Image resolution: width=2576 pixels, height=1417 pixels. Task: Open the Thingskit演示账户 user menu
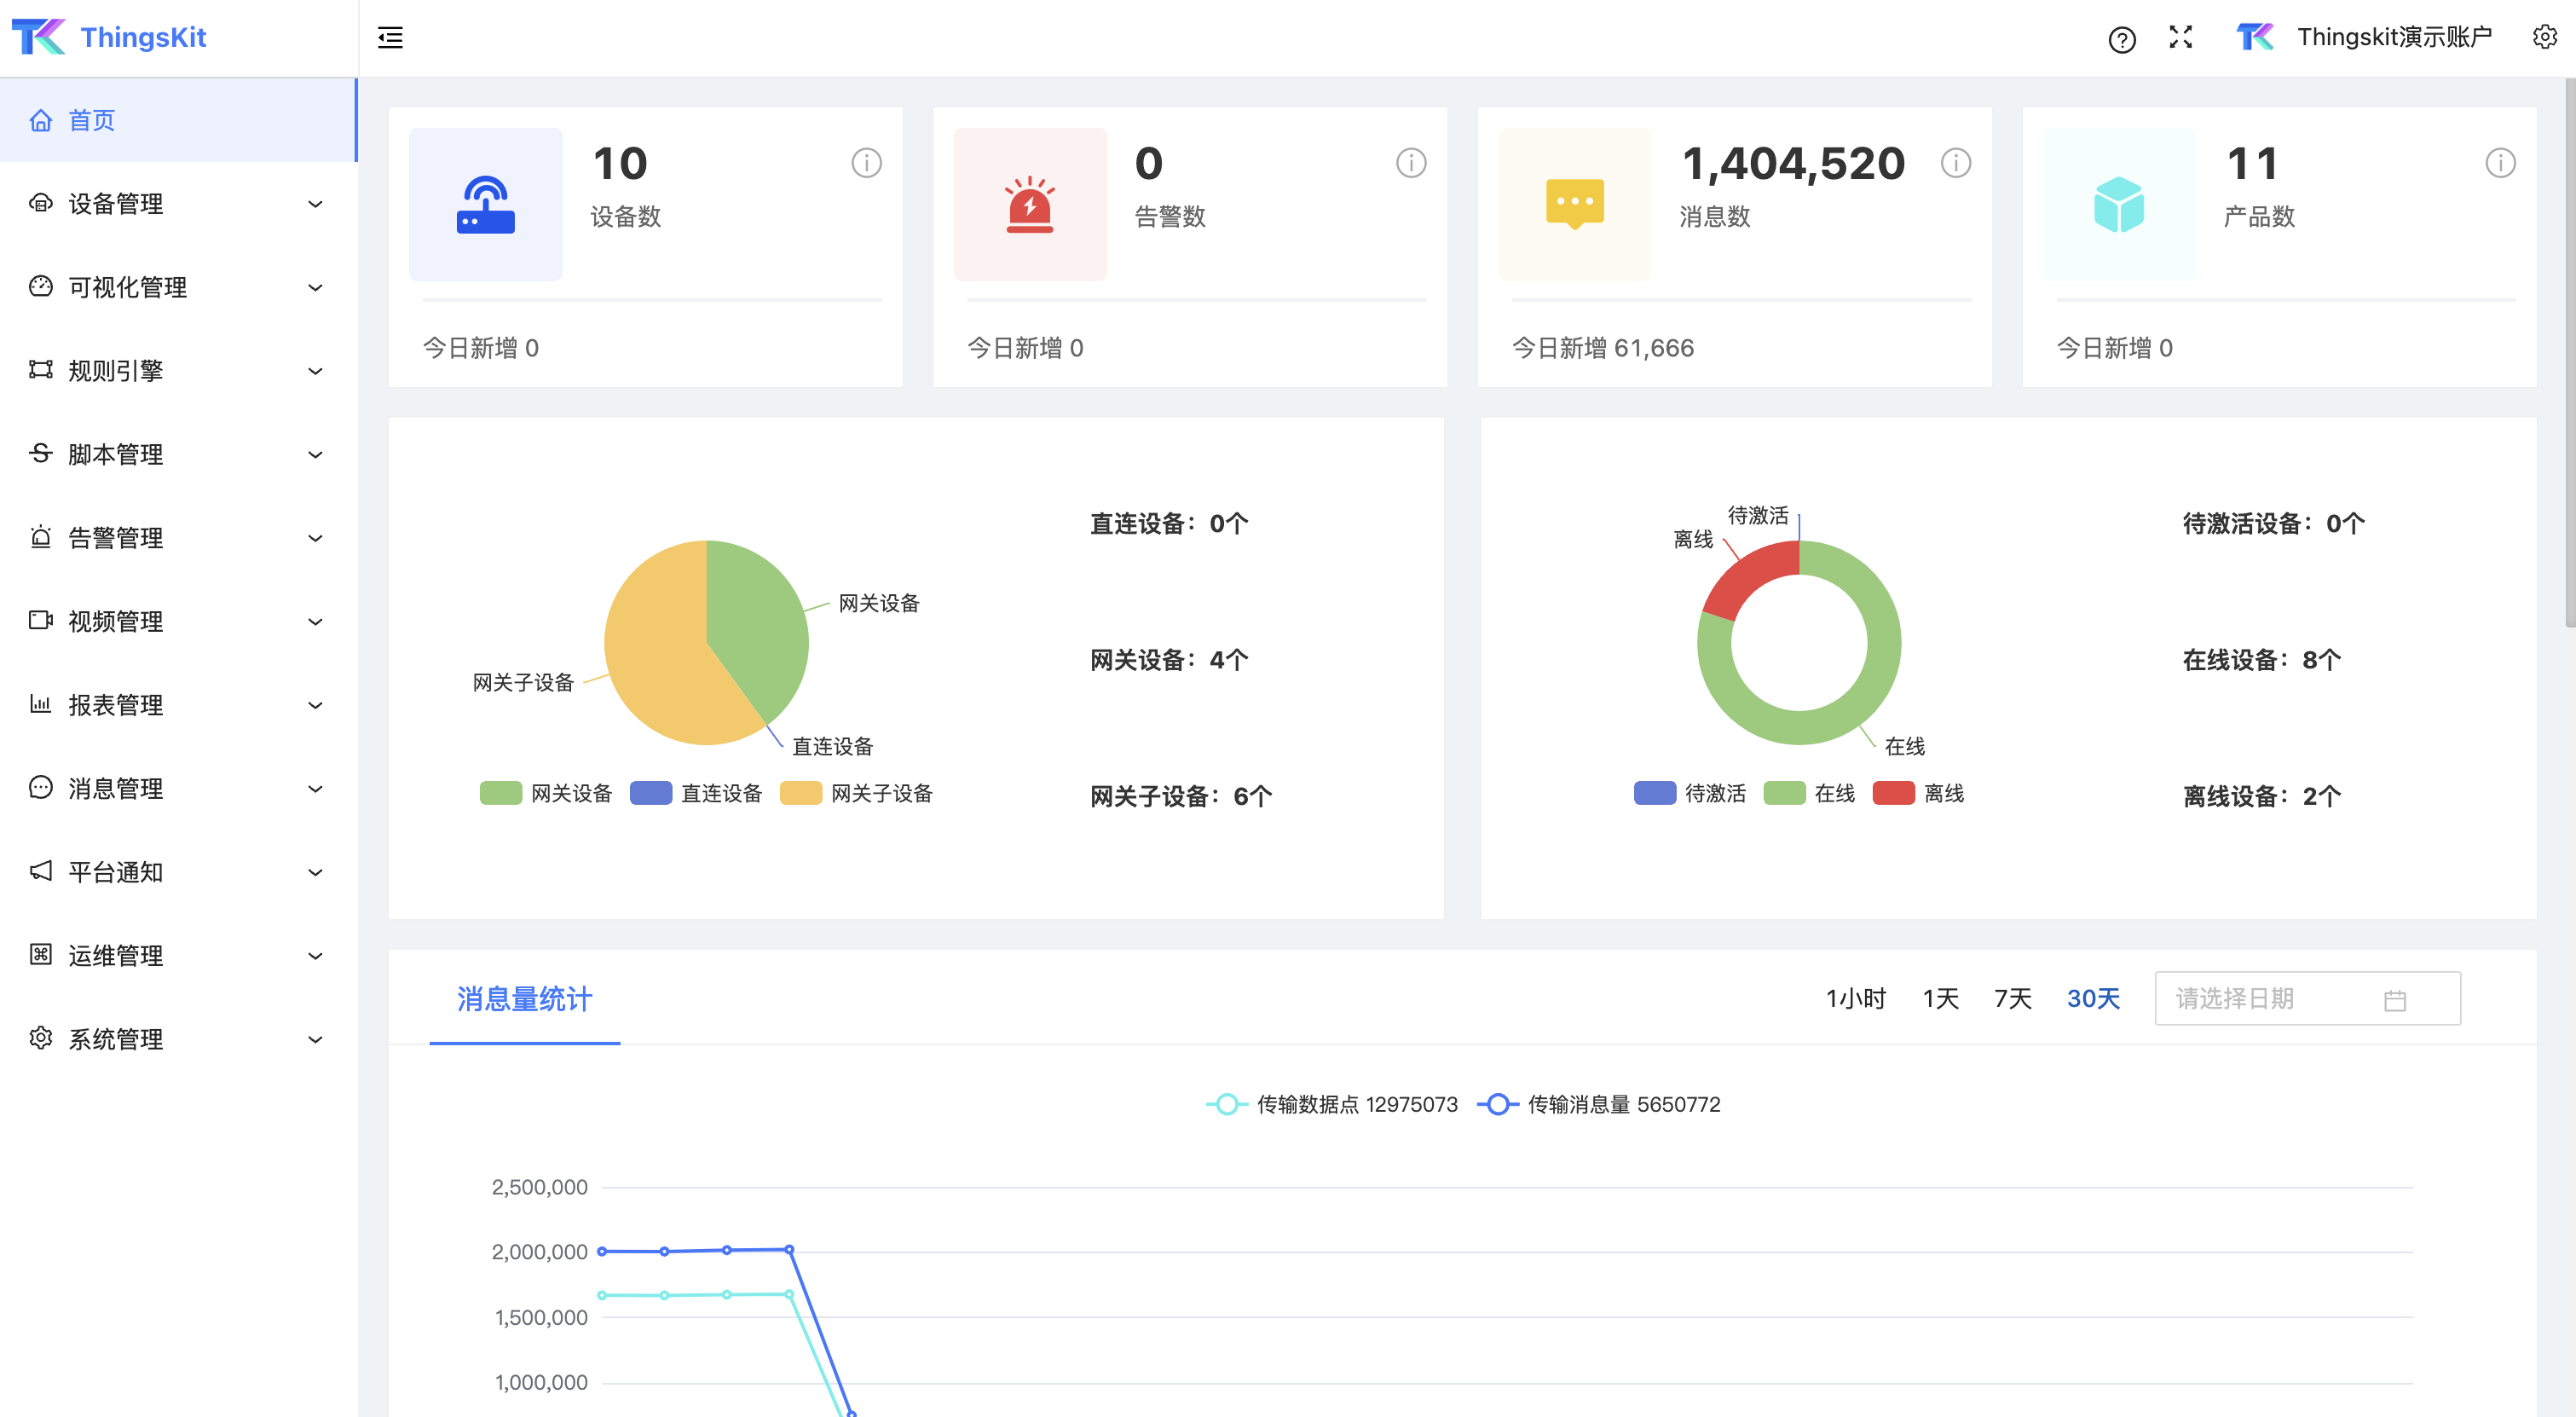(2364, 37)
